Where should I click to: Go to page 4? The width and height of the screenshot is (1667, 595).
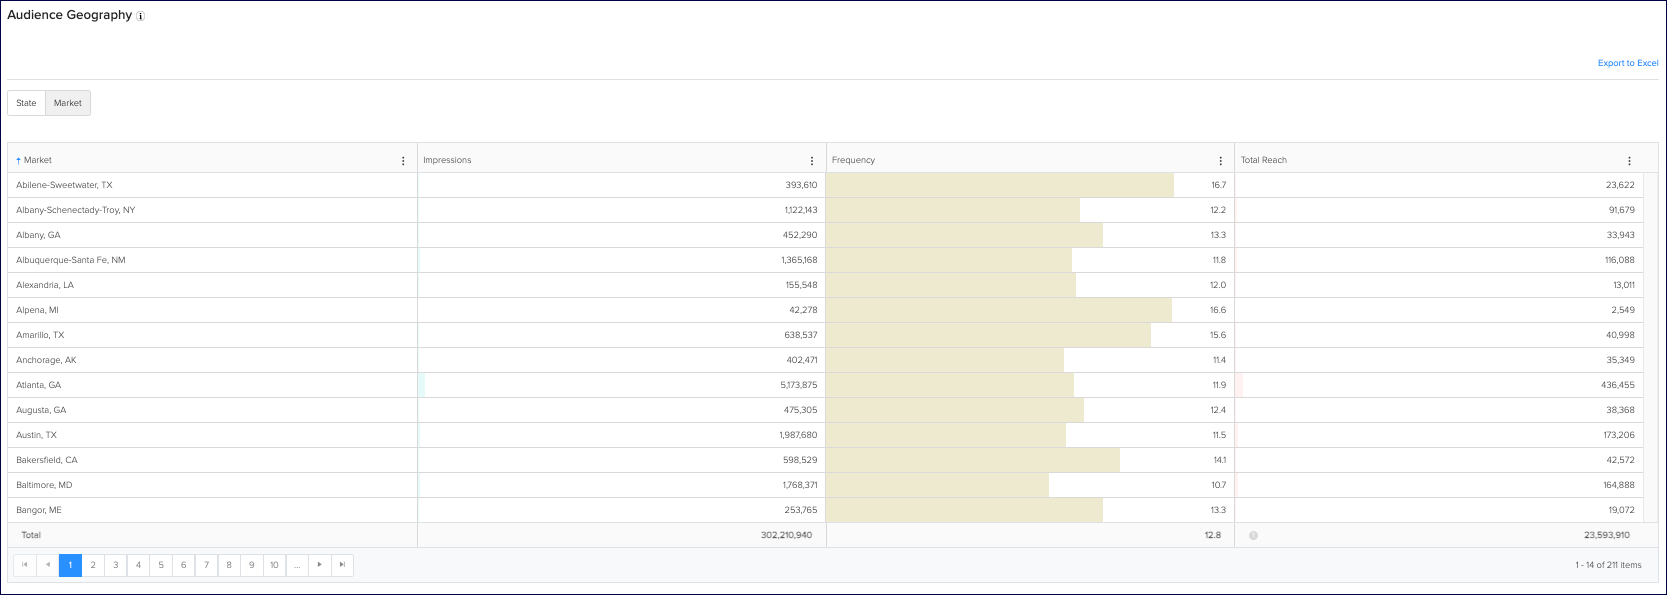point(138,565)
